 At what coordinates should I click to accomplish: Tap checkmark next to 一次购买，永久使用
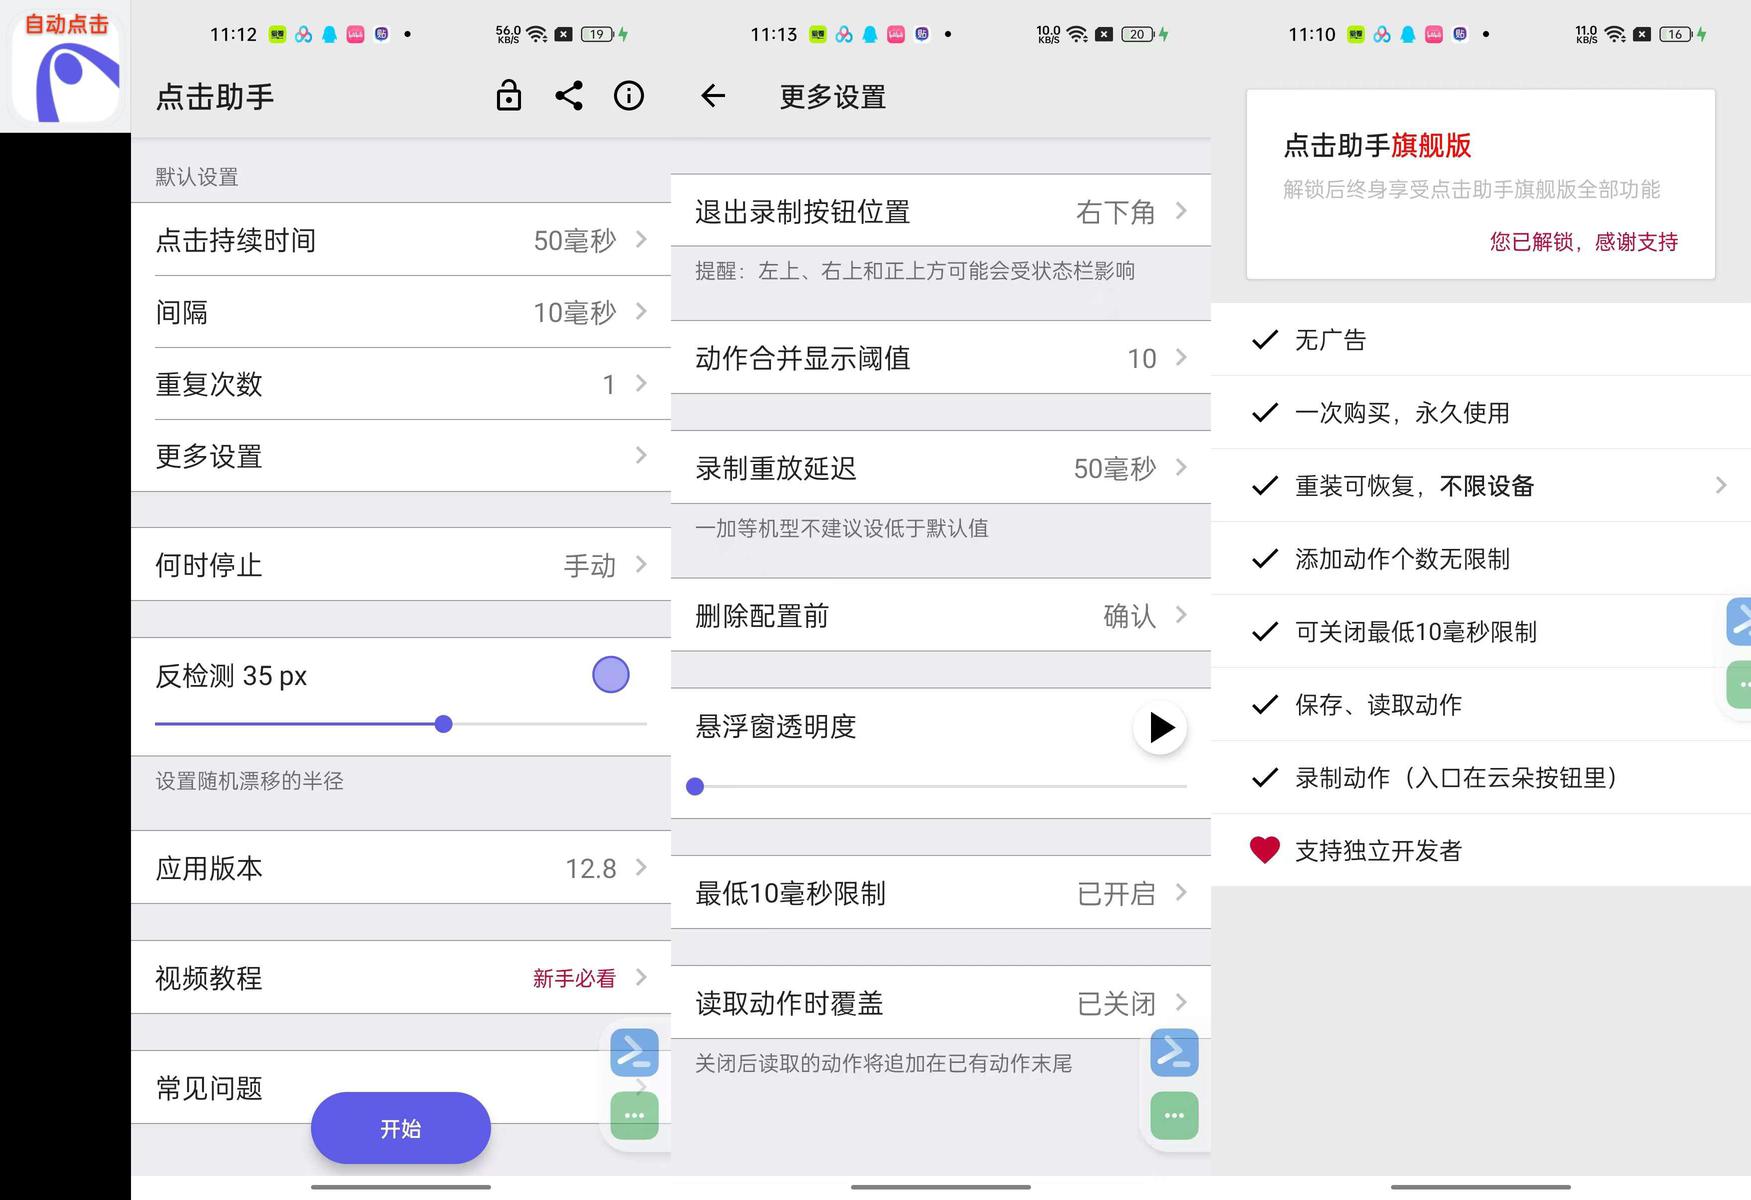point(1265,413)
